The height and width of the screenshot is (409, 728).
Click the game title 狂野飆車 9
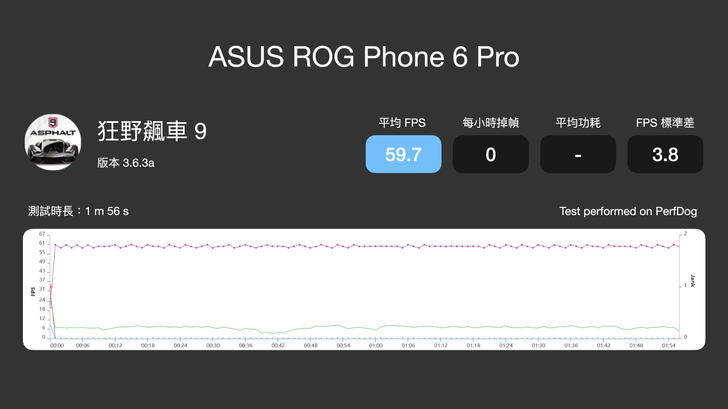click(x=151, y=131)
